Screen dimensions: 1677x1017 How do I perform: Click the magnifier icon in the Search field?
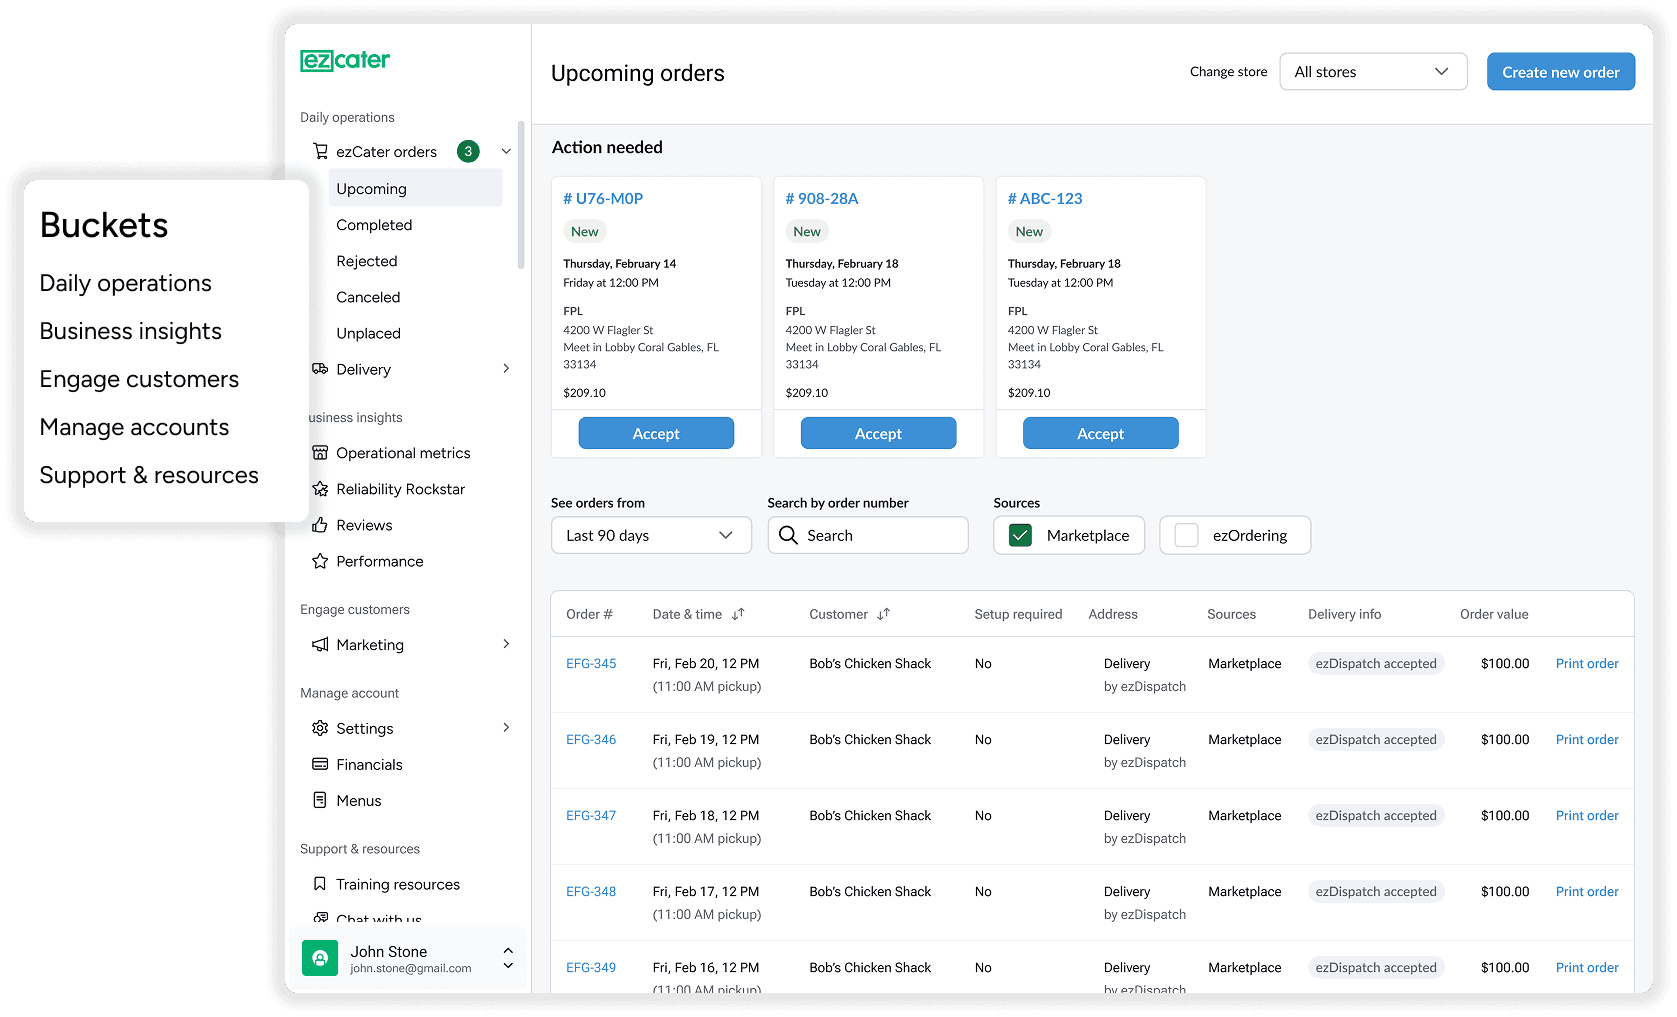[x=788, y=535]
